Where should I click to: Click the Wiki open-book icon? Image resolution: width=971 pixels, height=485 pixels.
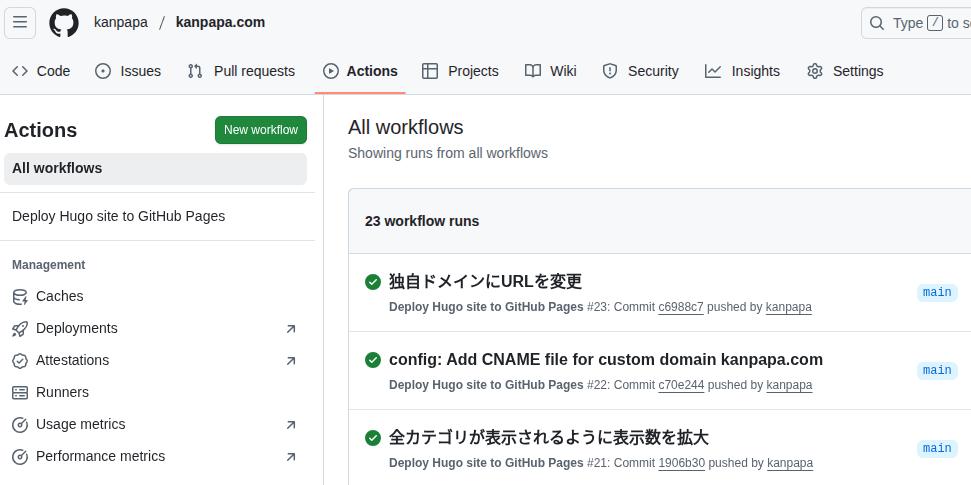pyautogui.click(x=533, y=71)
